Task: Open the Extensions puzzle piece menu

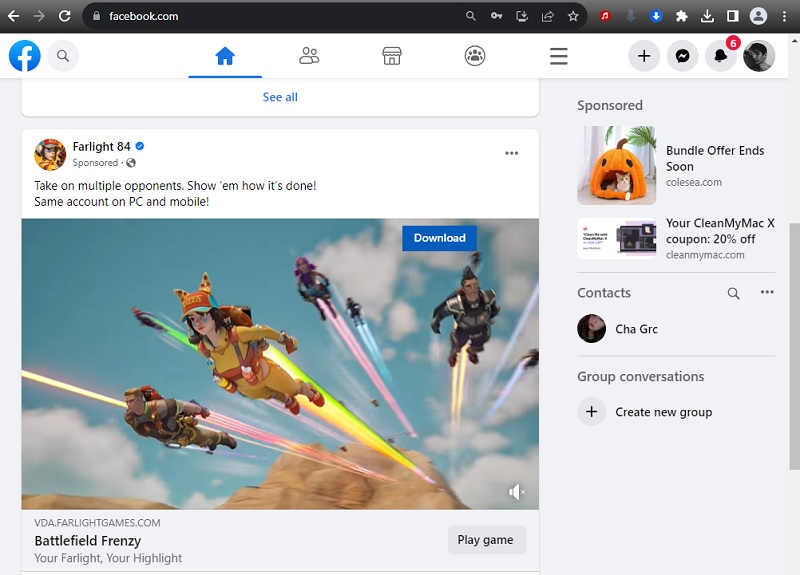Action: click(682, 16)
